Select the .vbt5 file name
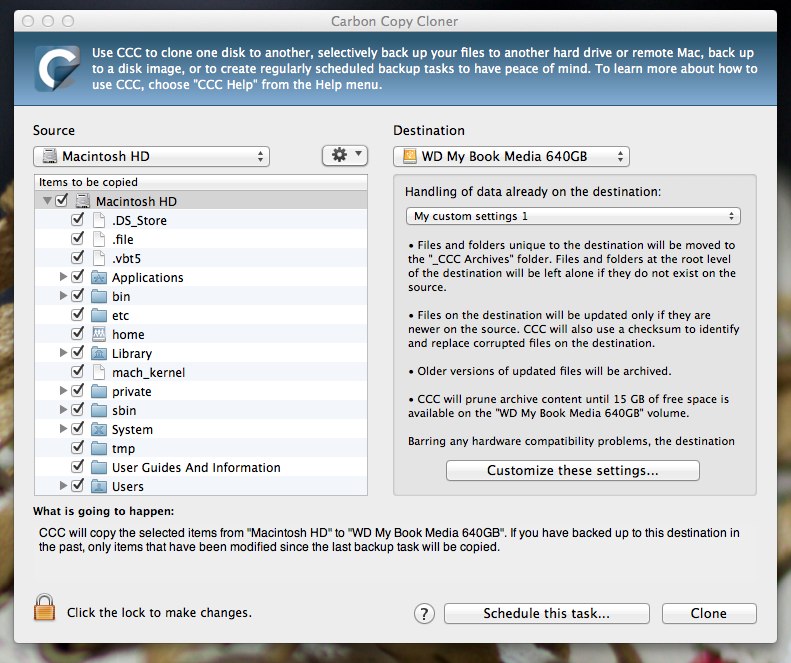 [x=126, y=259]
